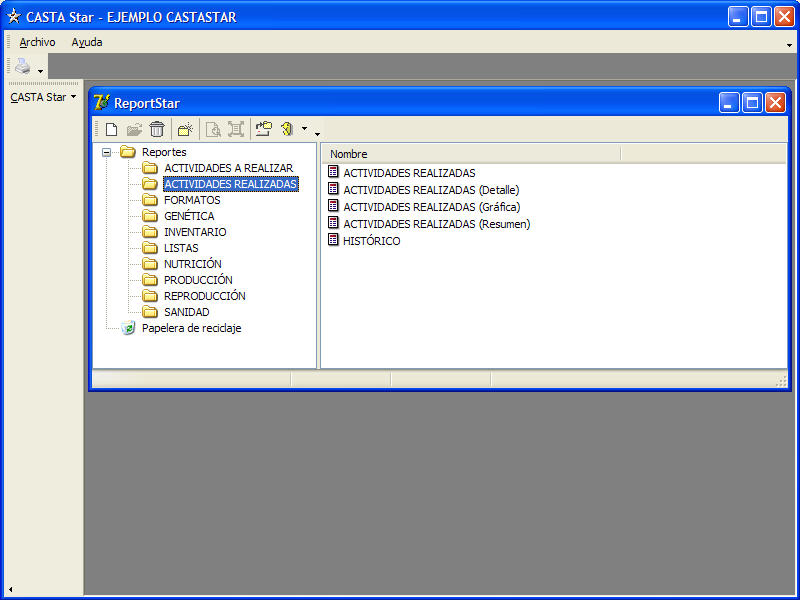
Task: Collapse the Reportes tree node
Action: [x=106, y=152]
